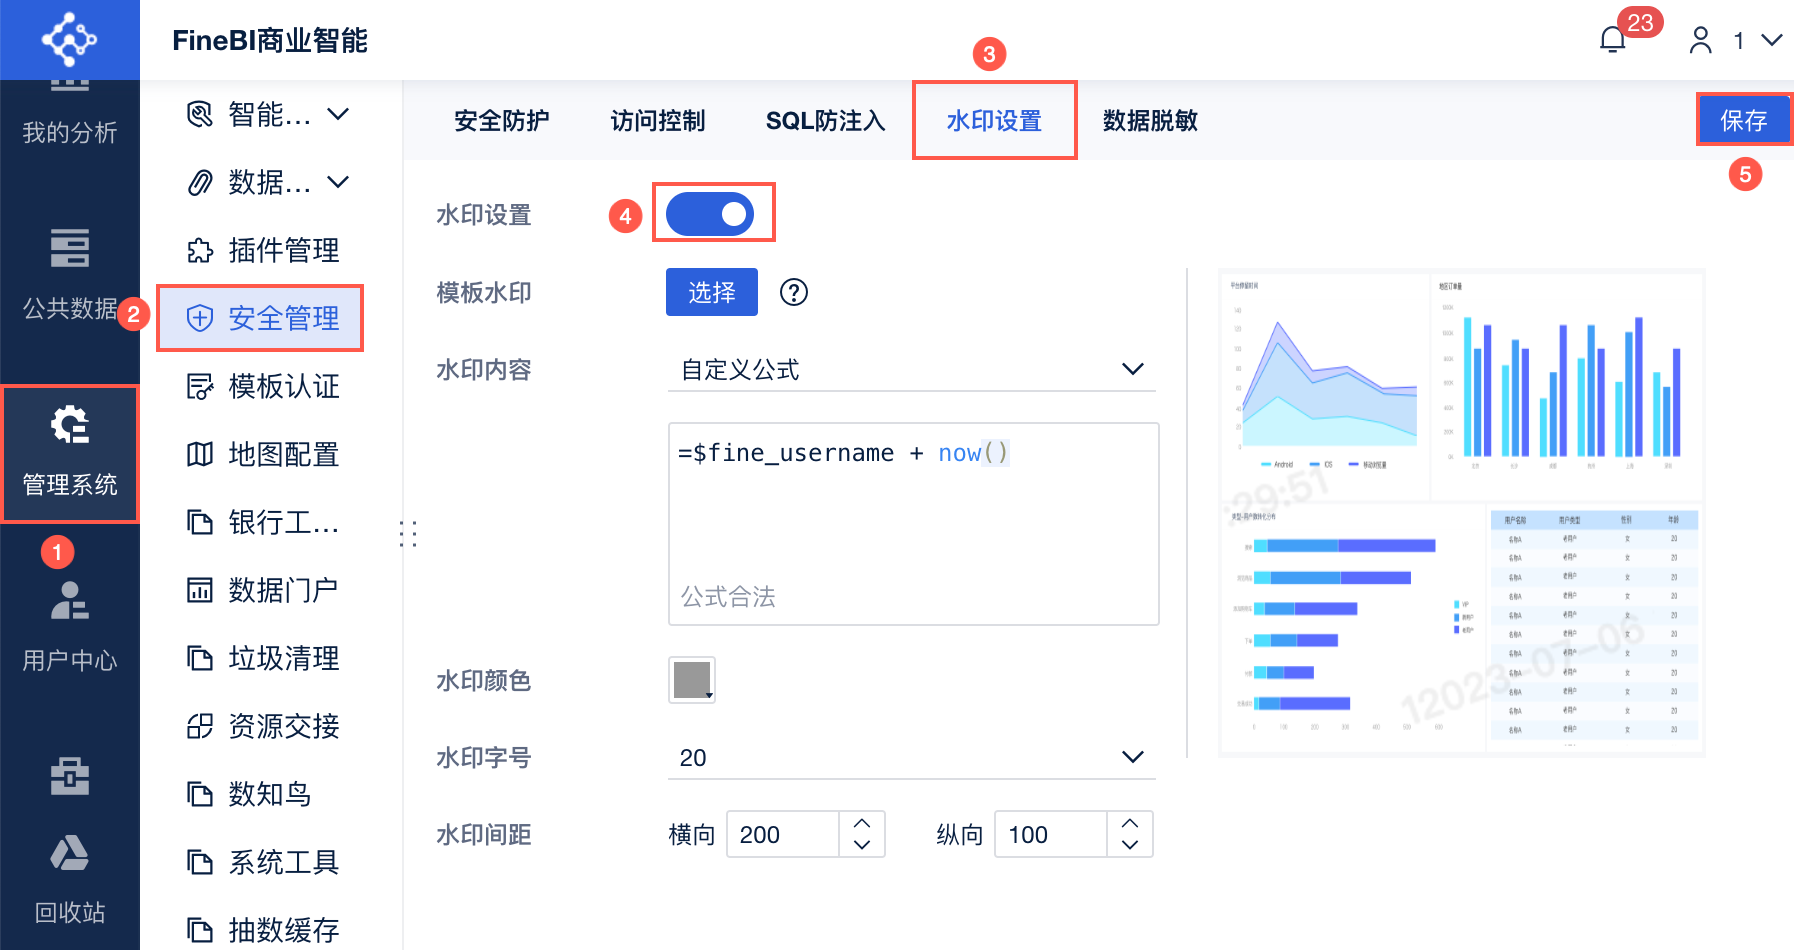Click into the watermark formula editor
This screenshot has height=950, width=1794.
[x=914, y=524]
